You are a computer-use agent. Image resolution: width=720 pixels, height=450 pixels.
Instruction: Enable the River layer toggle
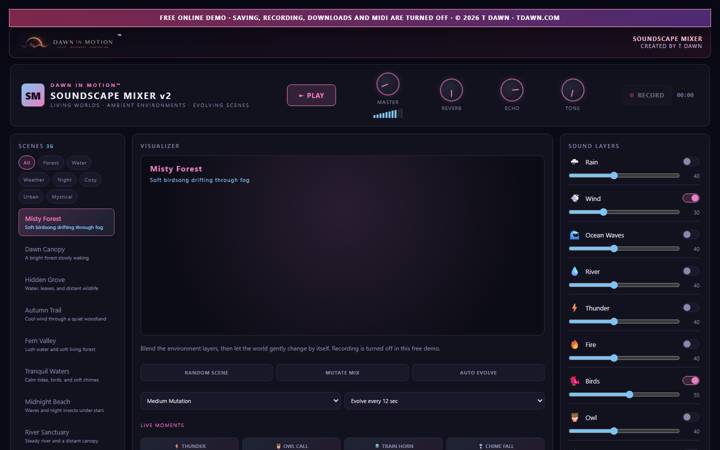pos(691,271)
